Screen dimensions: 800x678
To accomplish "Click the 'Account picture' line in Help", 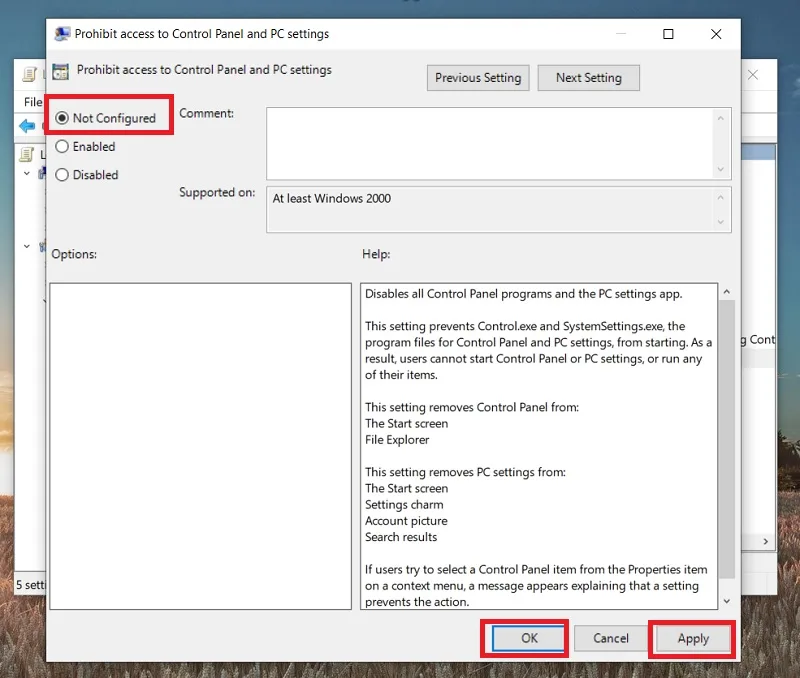I will (406, 521).
